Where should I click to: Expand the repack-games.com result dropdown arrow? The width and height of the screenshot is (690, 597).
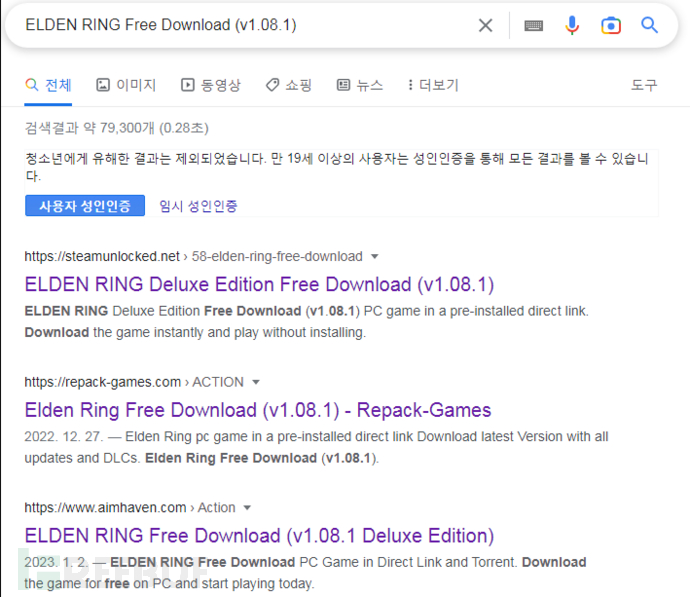[x=256, y=382]
